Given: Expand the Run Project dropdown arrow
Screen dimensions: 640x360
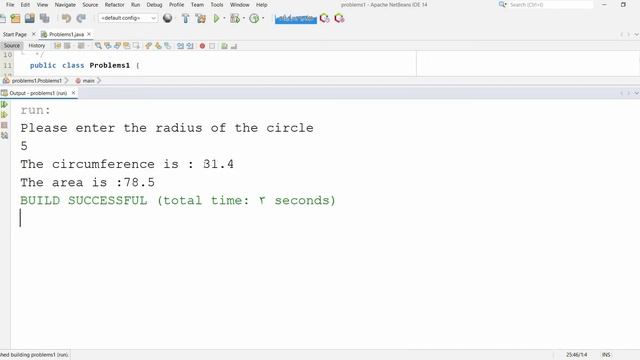Looking at the screenshot, I should pyautogui.click(x=224, y=18).
